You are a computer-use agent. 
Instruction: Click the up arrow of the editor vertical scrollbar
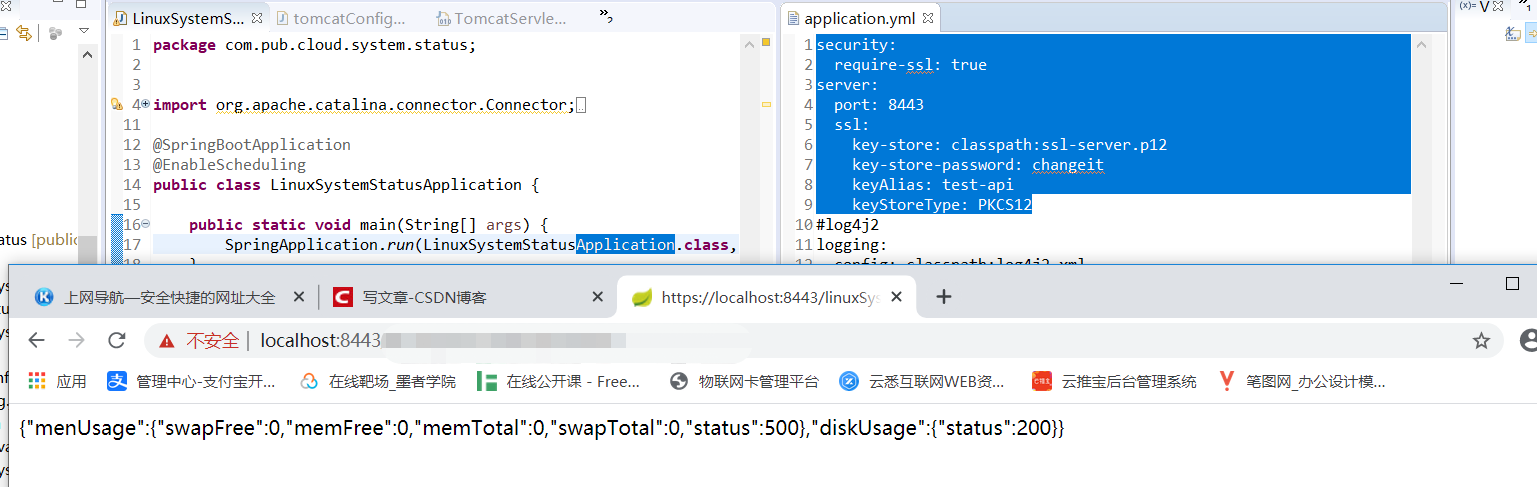(749, 43)
